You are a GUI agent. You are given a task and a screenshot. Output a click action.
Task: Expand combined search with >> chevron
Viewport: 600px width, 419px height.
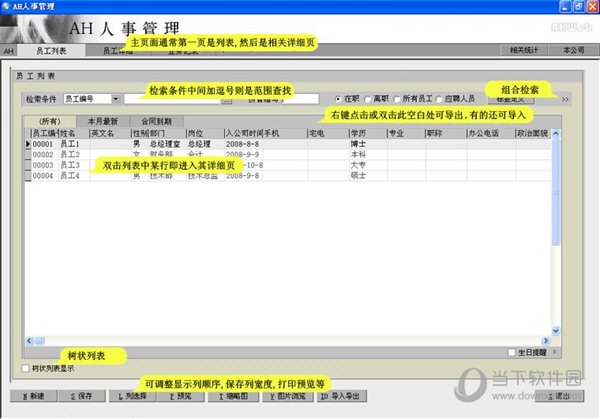565,99
